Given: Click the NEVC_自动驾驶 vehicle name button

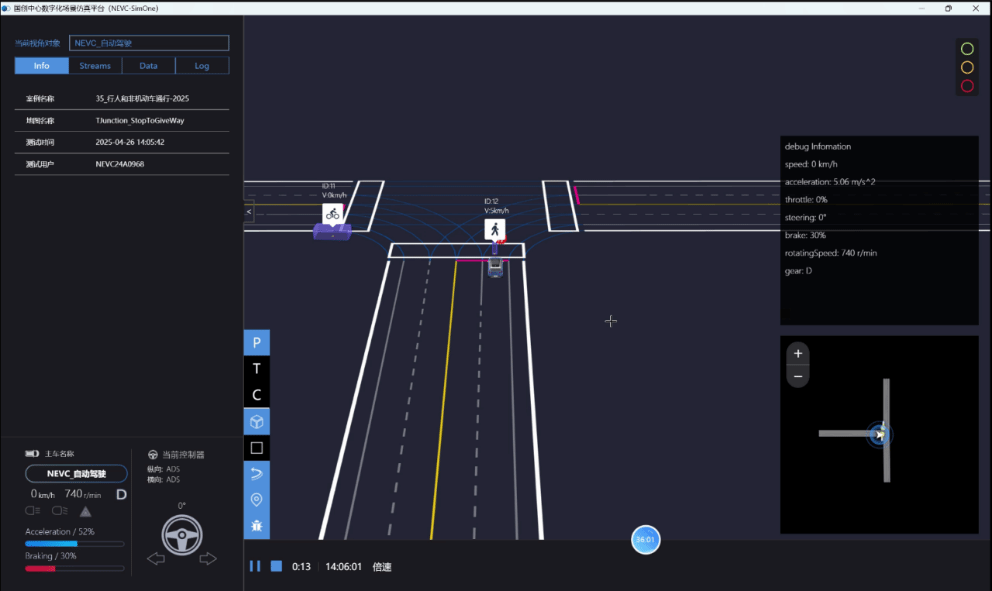Looking at the screenshot, I should (x=76, y=474).
